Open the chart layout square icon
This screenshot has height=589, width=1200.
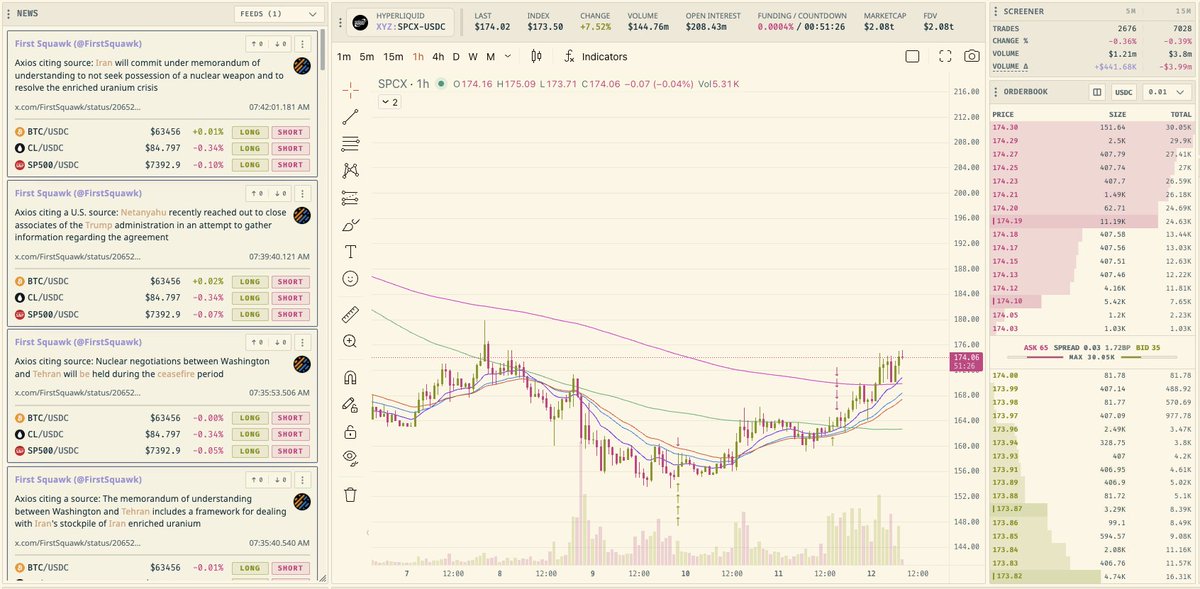coord(912,57)
